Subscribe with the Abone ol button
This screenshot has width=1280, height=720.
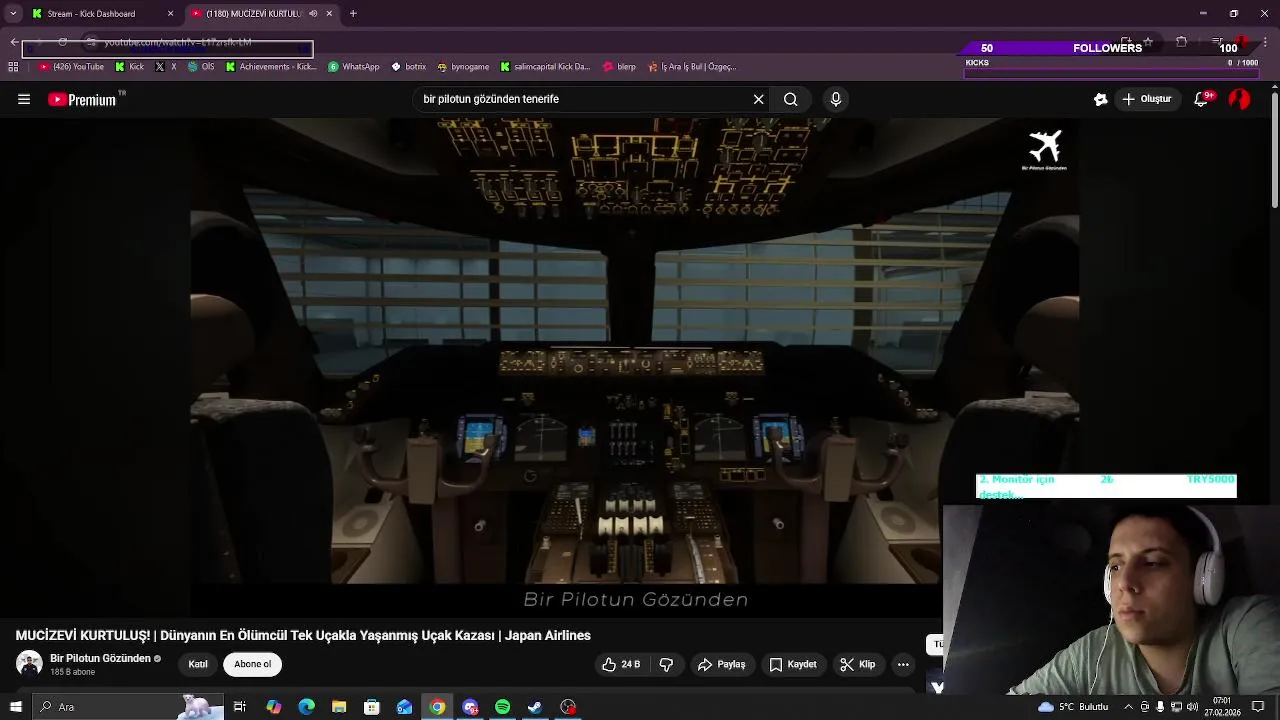pyautogui.click(x=253, y=664)
